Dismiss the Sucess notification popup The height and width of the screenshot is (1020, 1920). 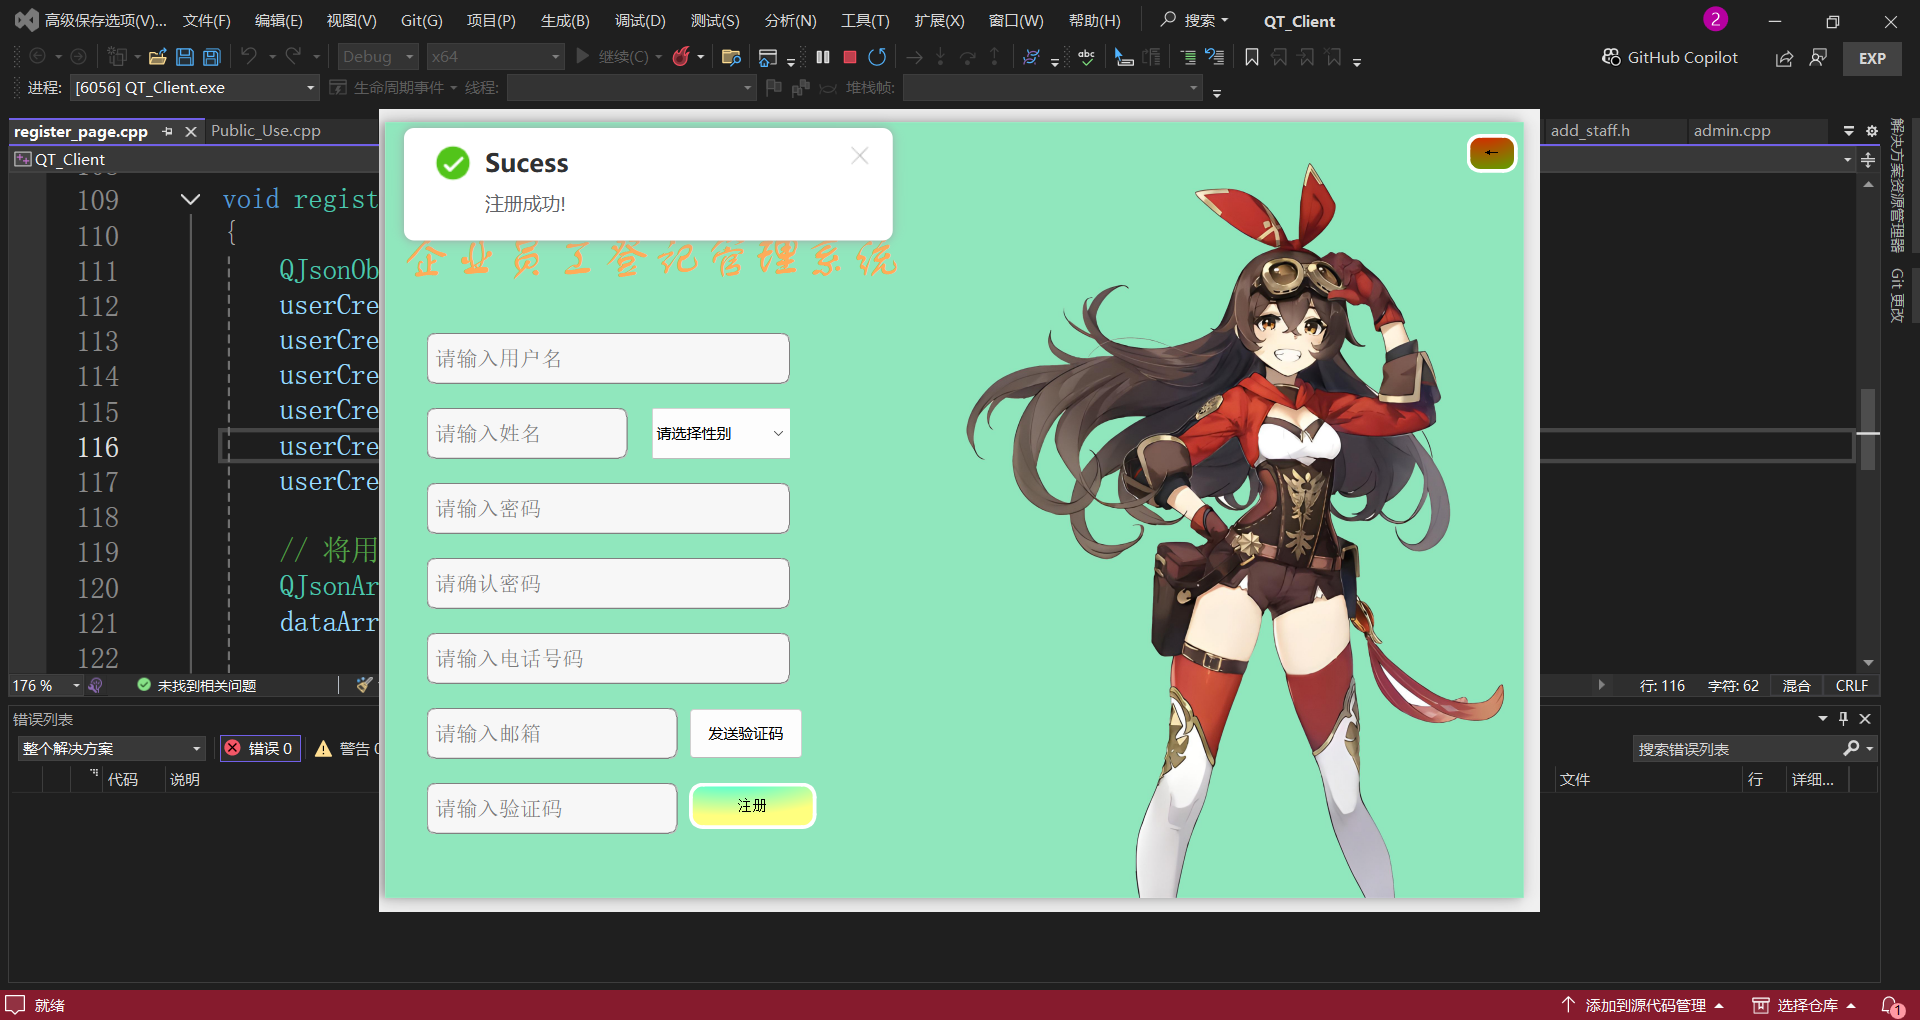(x=859, y=155)
